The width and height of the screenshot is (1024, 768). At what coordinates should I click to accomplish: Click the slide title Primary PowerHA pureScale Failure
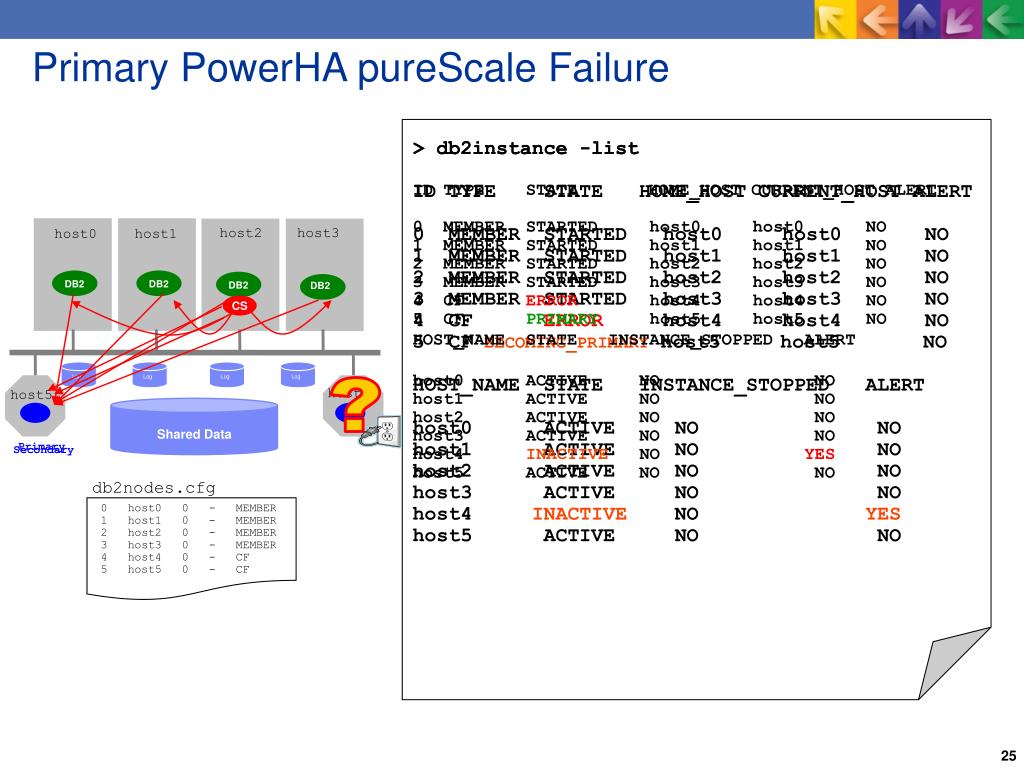[x=351, y=68]
